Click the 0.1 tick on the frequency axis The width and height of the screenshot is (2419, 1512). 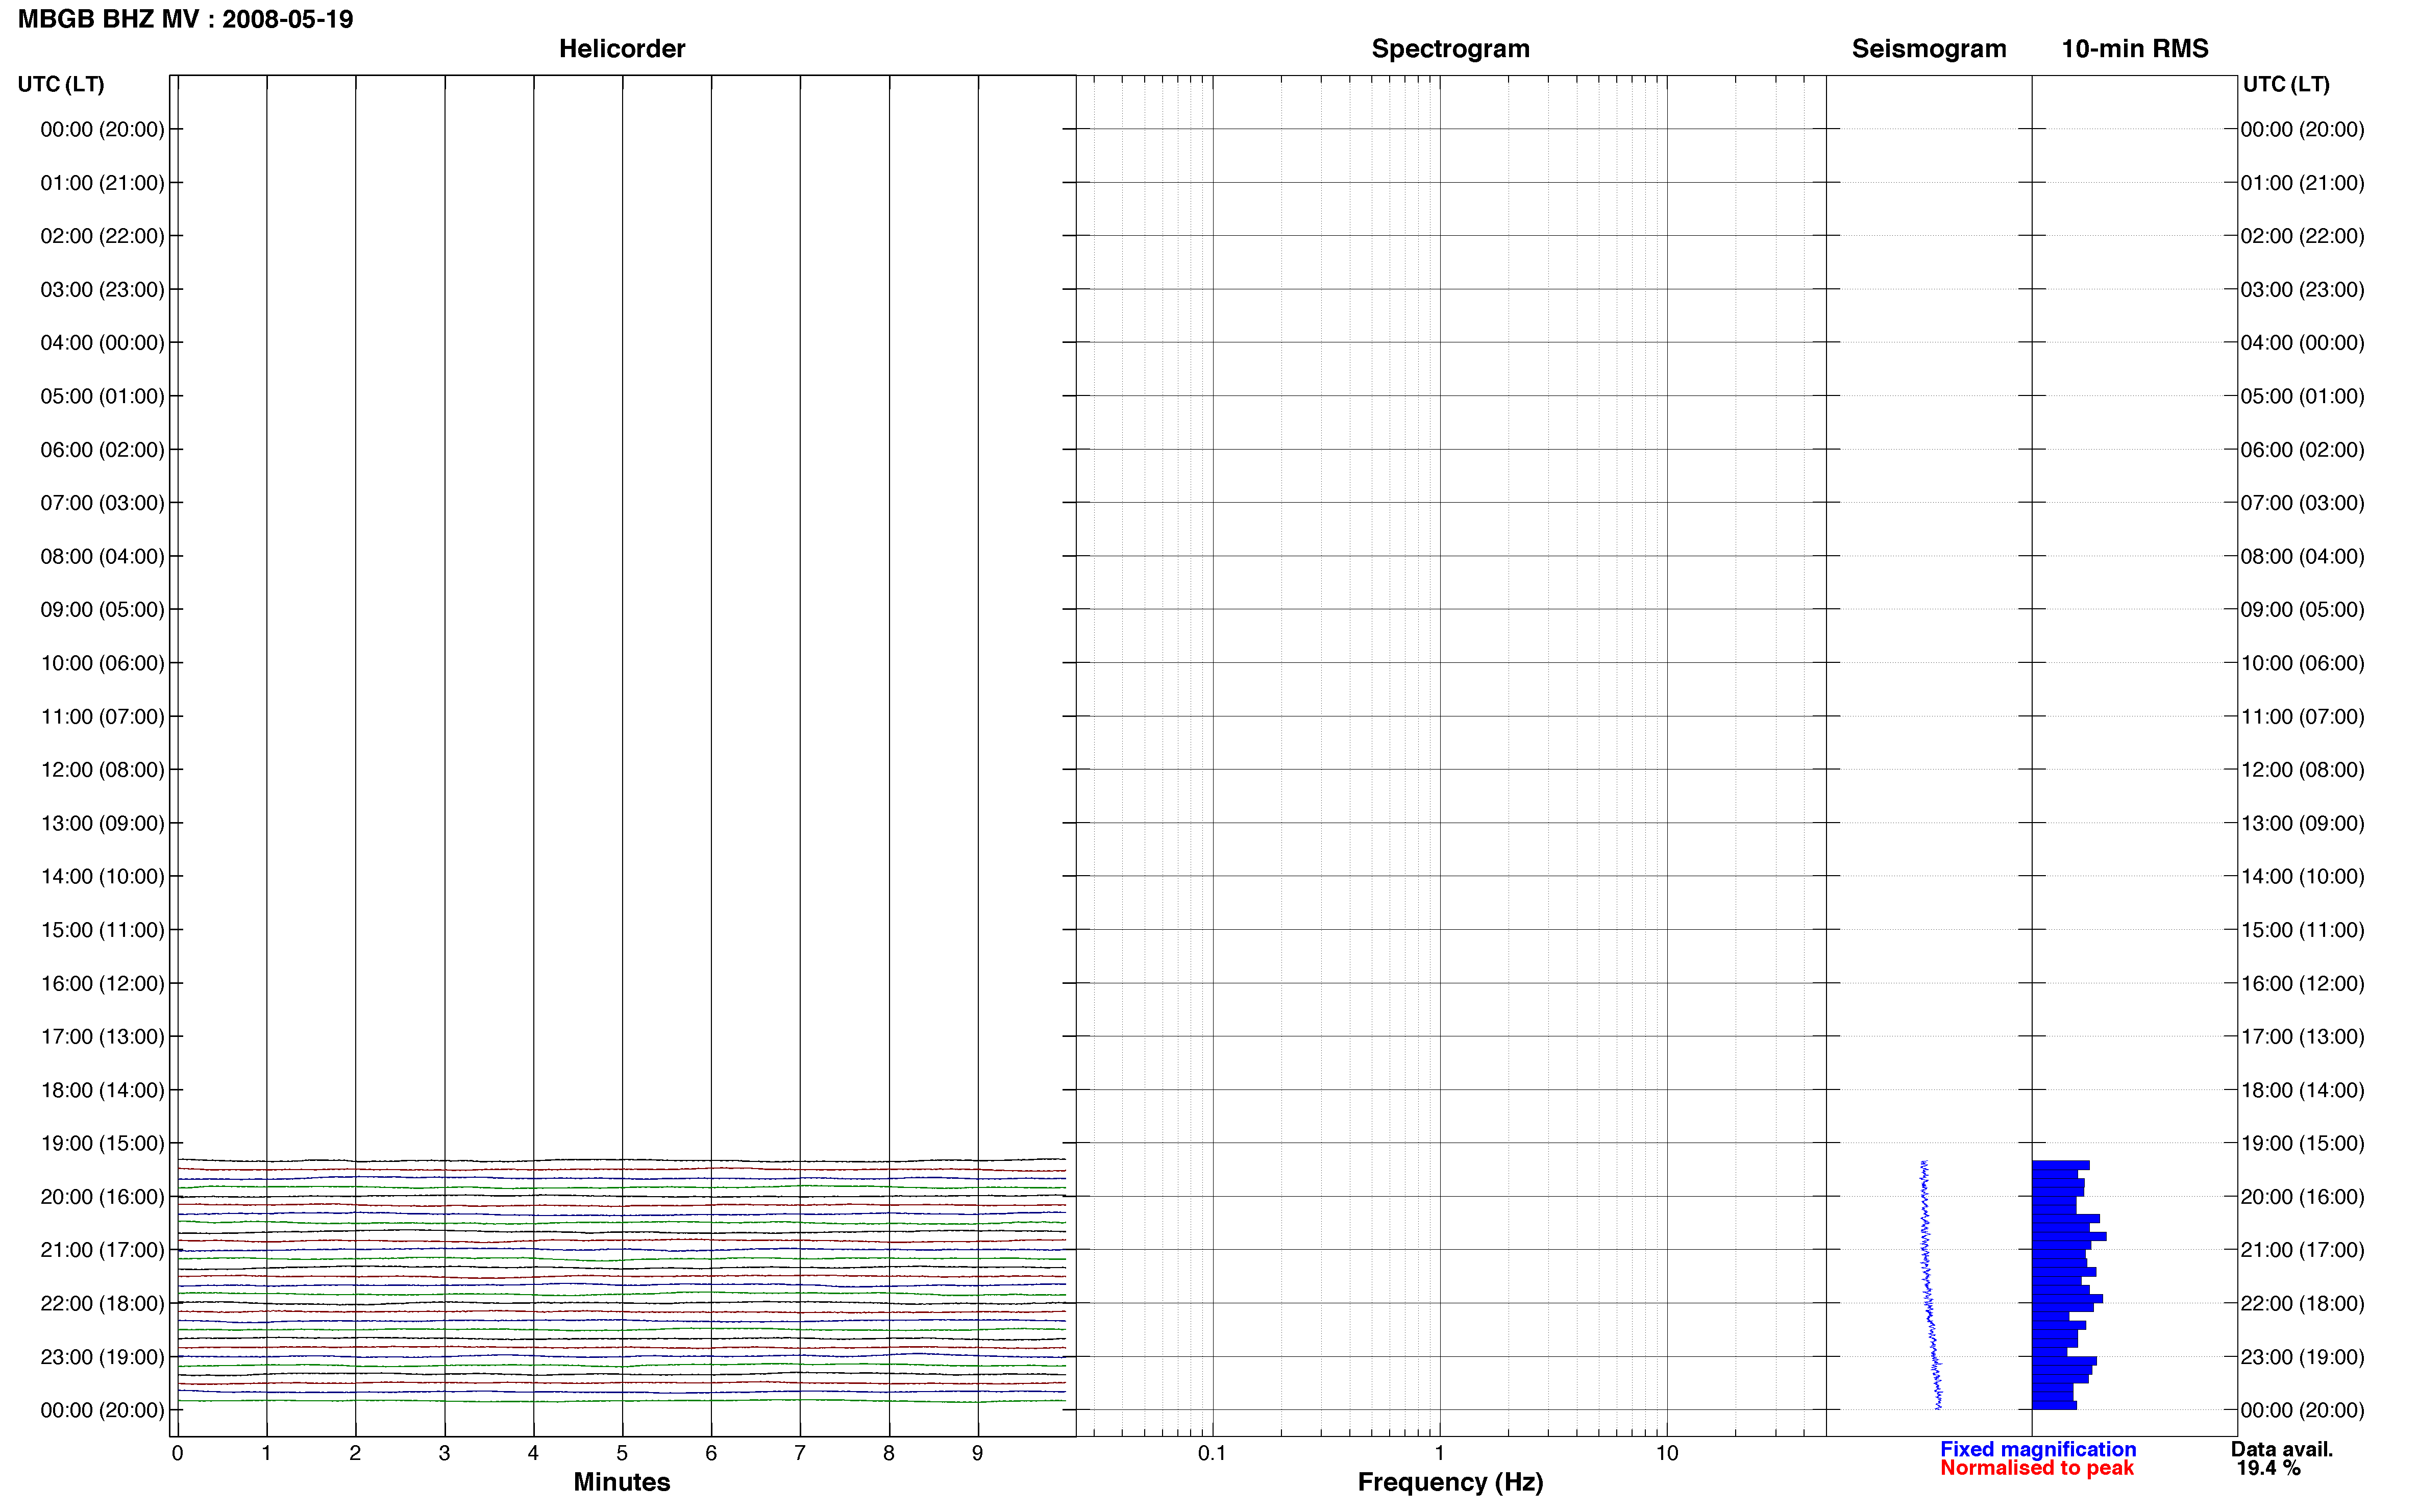pyautogui.click(x=1212, y=1454)
